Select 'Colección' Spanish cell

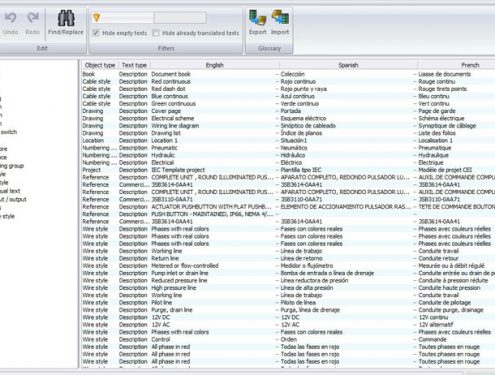293,74
